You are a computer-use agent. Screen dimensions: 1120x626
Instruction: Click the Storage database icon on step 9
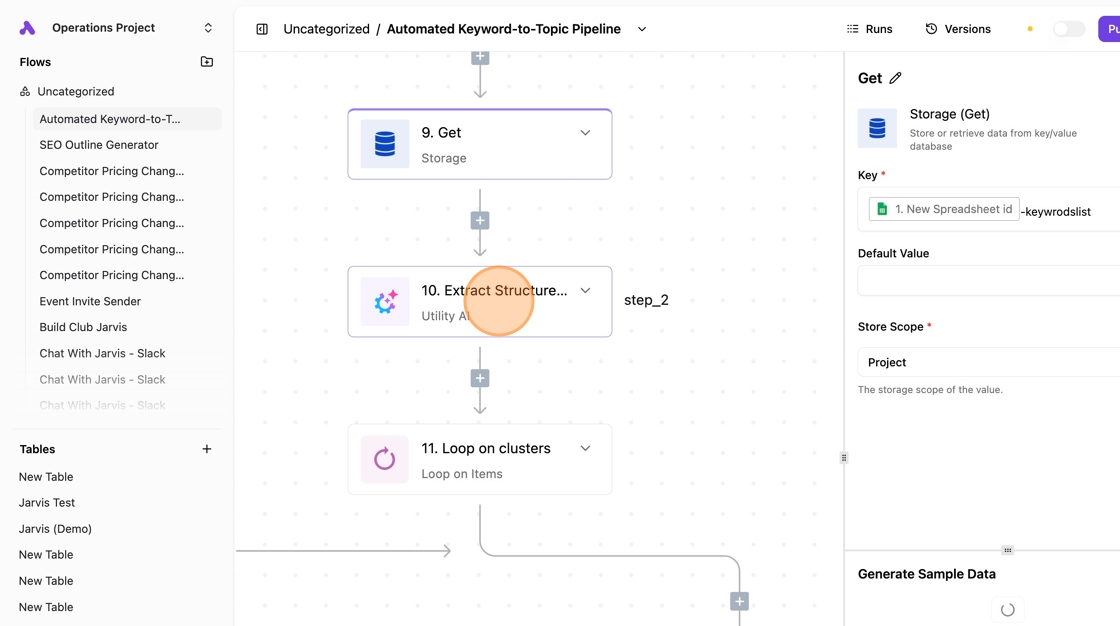(x=385, y=144)
